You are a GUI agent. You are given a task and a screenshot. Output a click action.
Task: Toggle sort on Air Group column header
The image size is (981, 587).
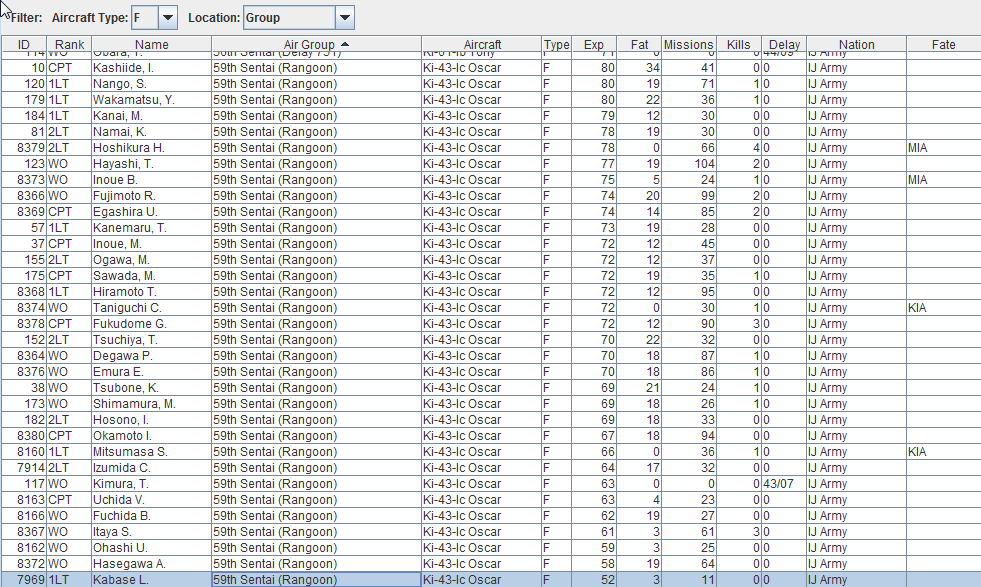click(316, 44)
